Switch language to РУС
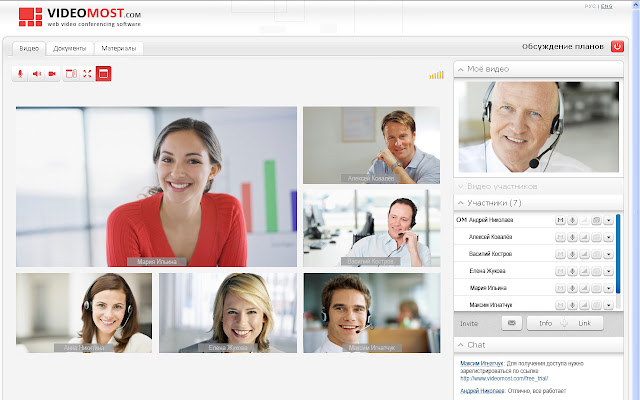The image size is (640, 400). click(590, 6)
